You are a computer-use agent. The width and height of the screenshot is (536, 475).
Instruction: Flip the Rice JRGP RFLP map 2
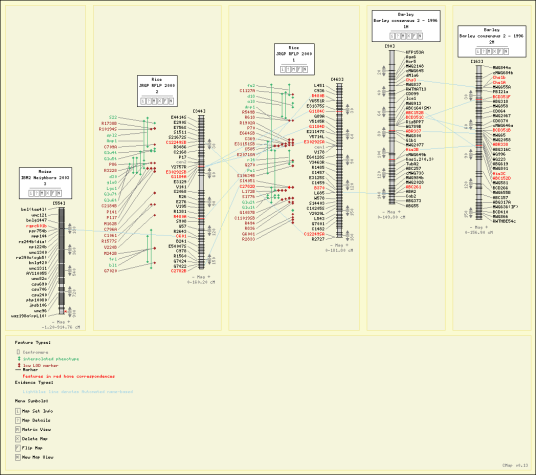coord(165,101)
